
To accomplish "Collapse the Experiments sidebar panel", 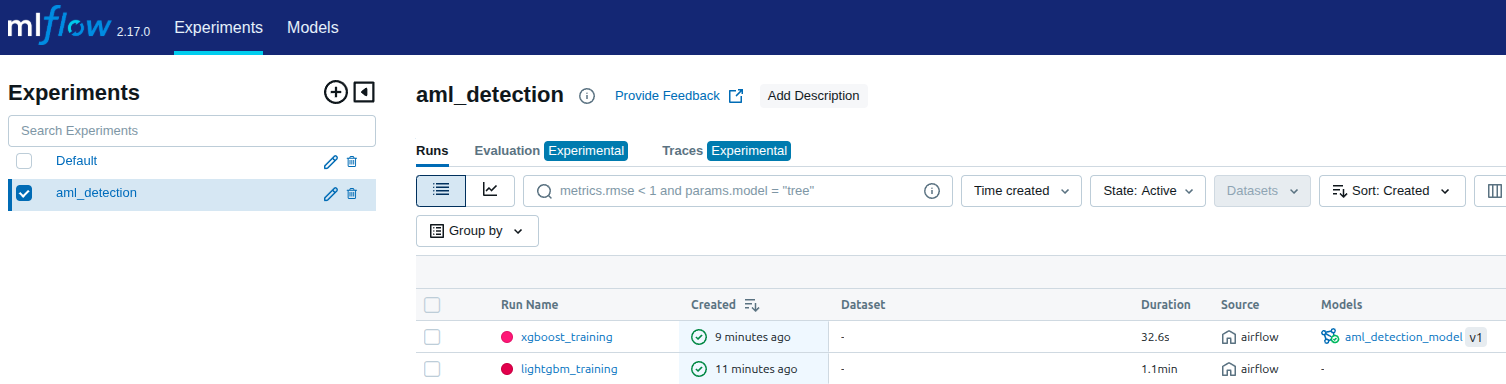I will pyautogui.click(x=364, y=92).
